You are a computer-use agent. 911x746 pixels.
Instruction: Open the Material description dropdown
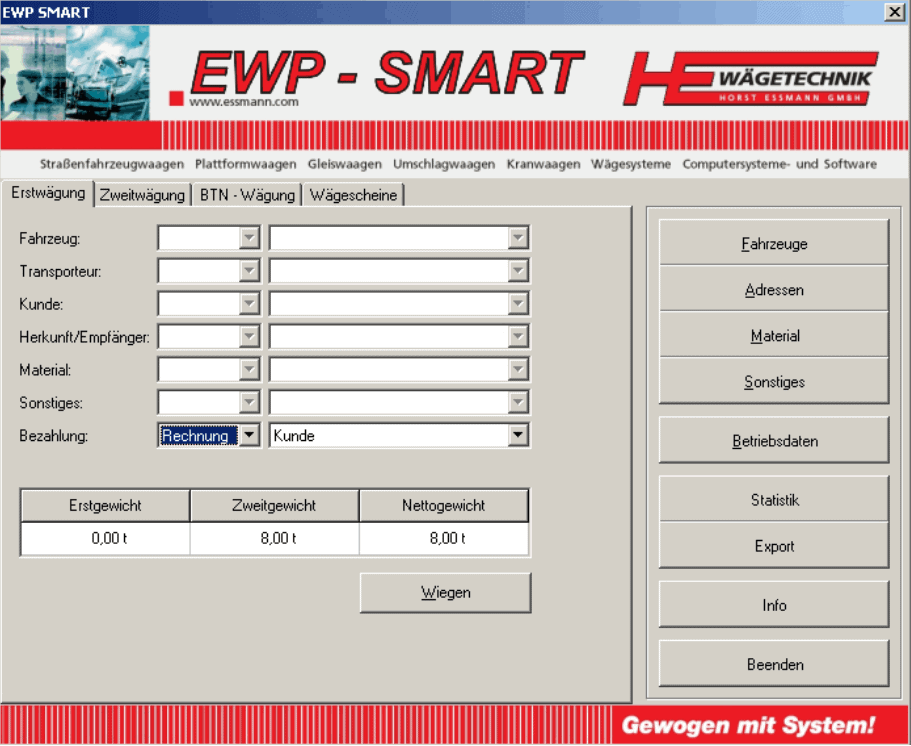[x=517, y=370]
